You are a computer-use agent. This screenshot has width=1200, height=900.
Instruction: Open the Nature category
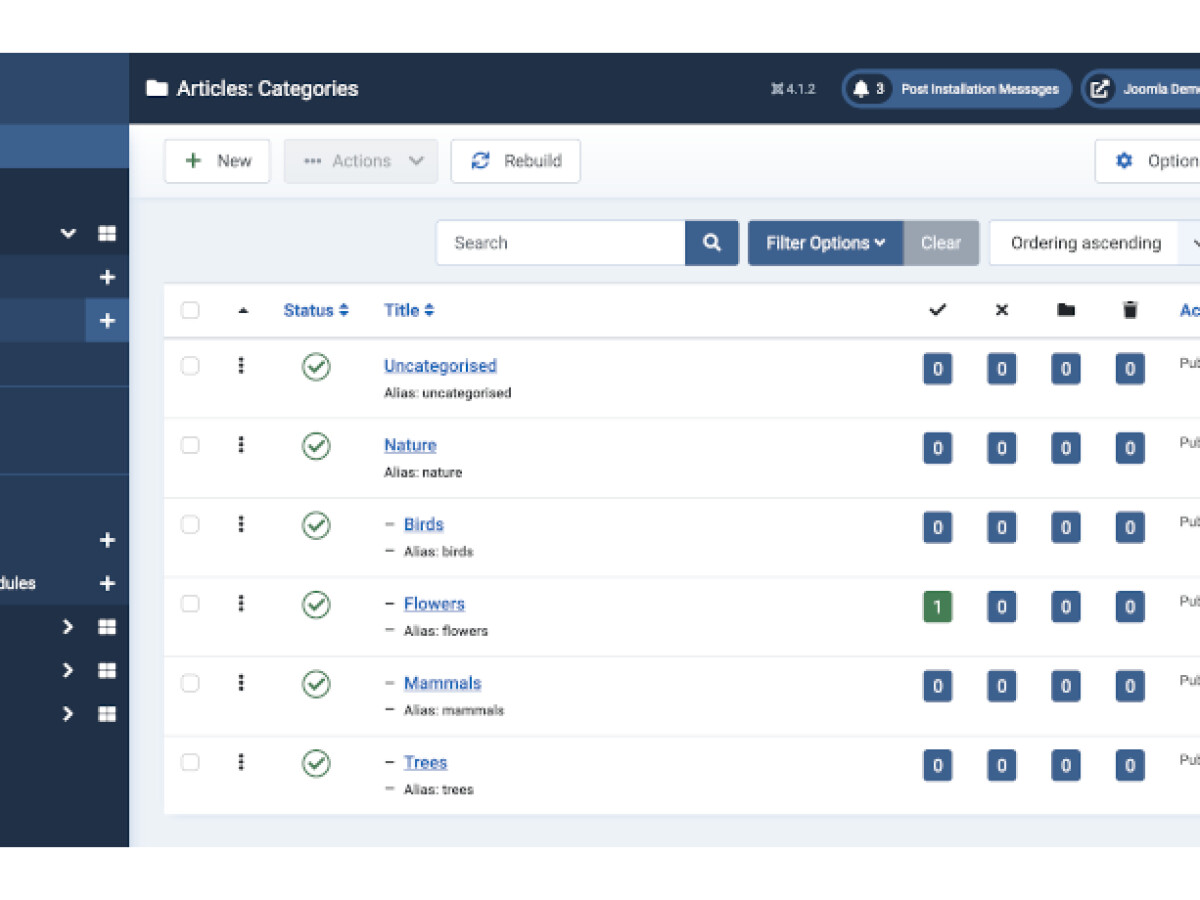[x=410, y=445]
